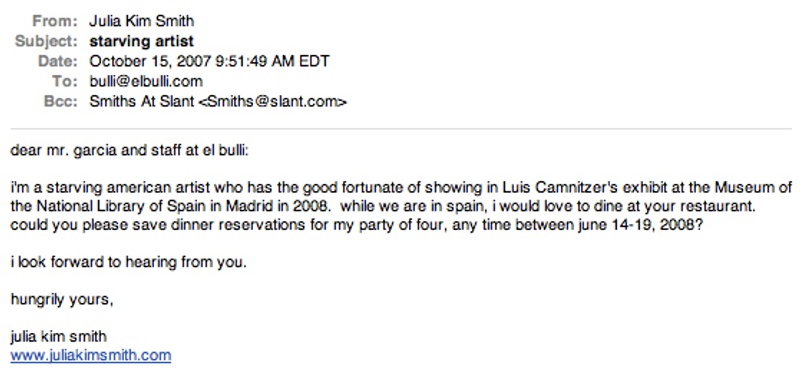Click the Bcc: header label
This screenshot has width=800, height=380.
click(61, 102)
